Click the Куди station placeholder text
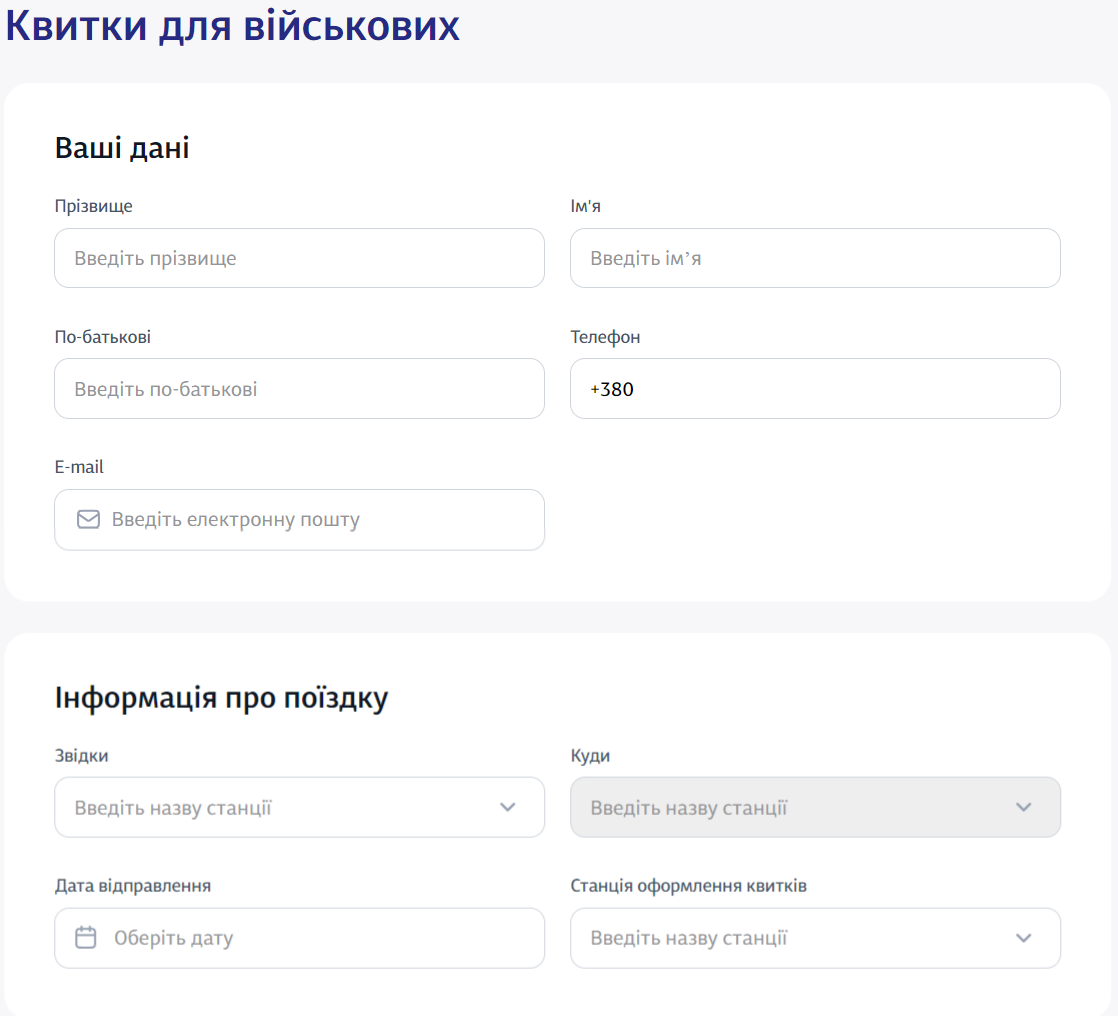The height and width of the screenshot is (1016, 1118). click(x=688, y=808)
